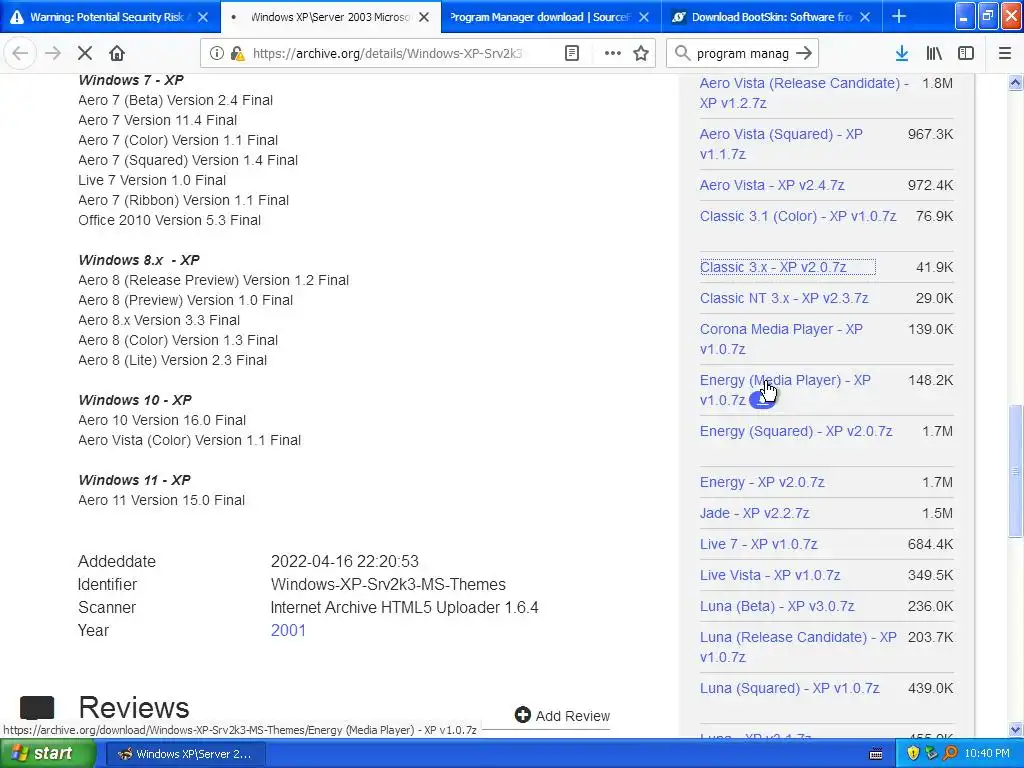Click the Aero 10 Version 16.0 Final text
Image resolution: width=1024 pixels, height=768 pixels.
tap(162, 420)
